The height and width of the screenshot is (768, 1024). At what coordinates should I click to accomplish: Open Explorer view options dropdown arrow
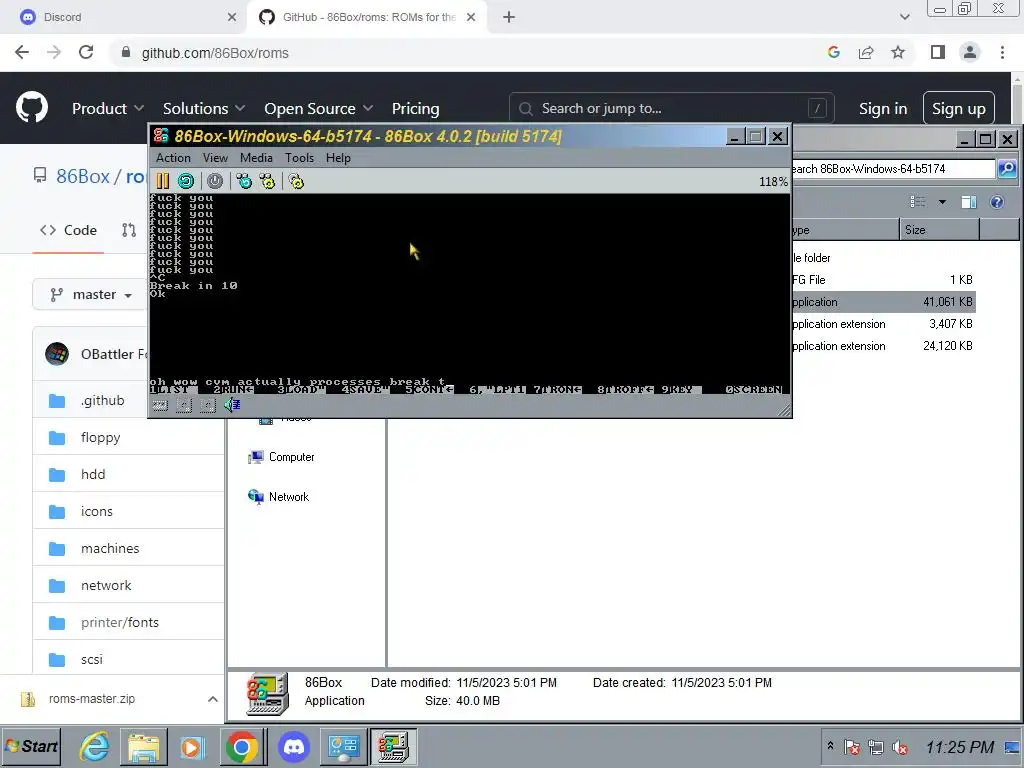[942, 202]
